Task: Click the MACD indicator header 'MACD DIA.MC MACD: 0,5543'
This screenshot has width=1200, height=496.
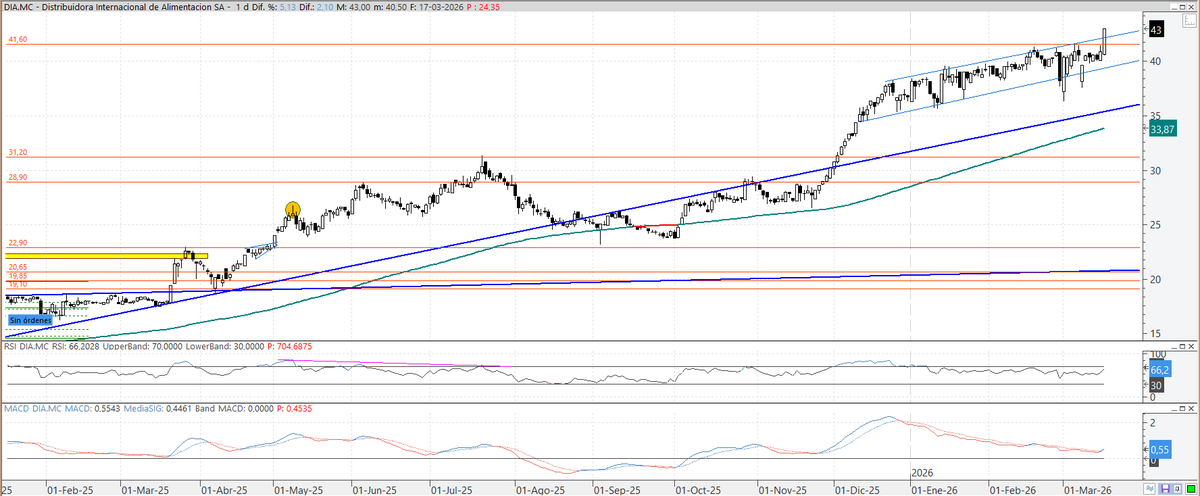Action: click(66, 408)
